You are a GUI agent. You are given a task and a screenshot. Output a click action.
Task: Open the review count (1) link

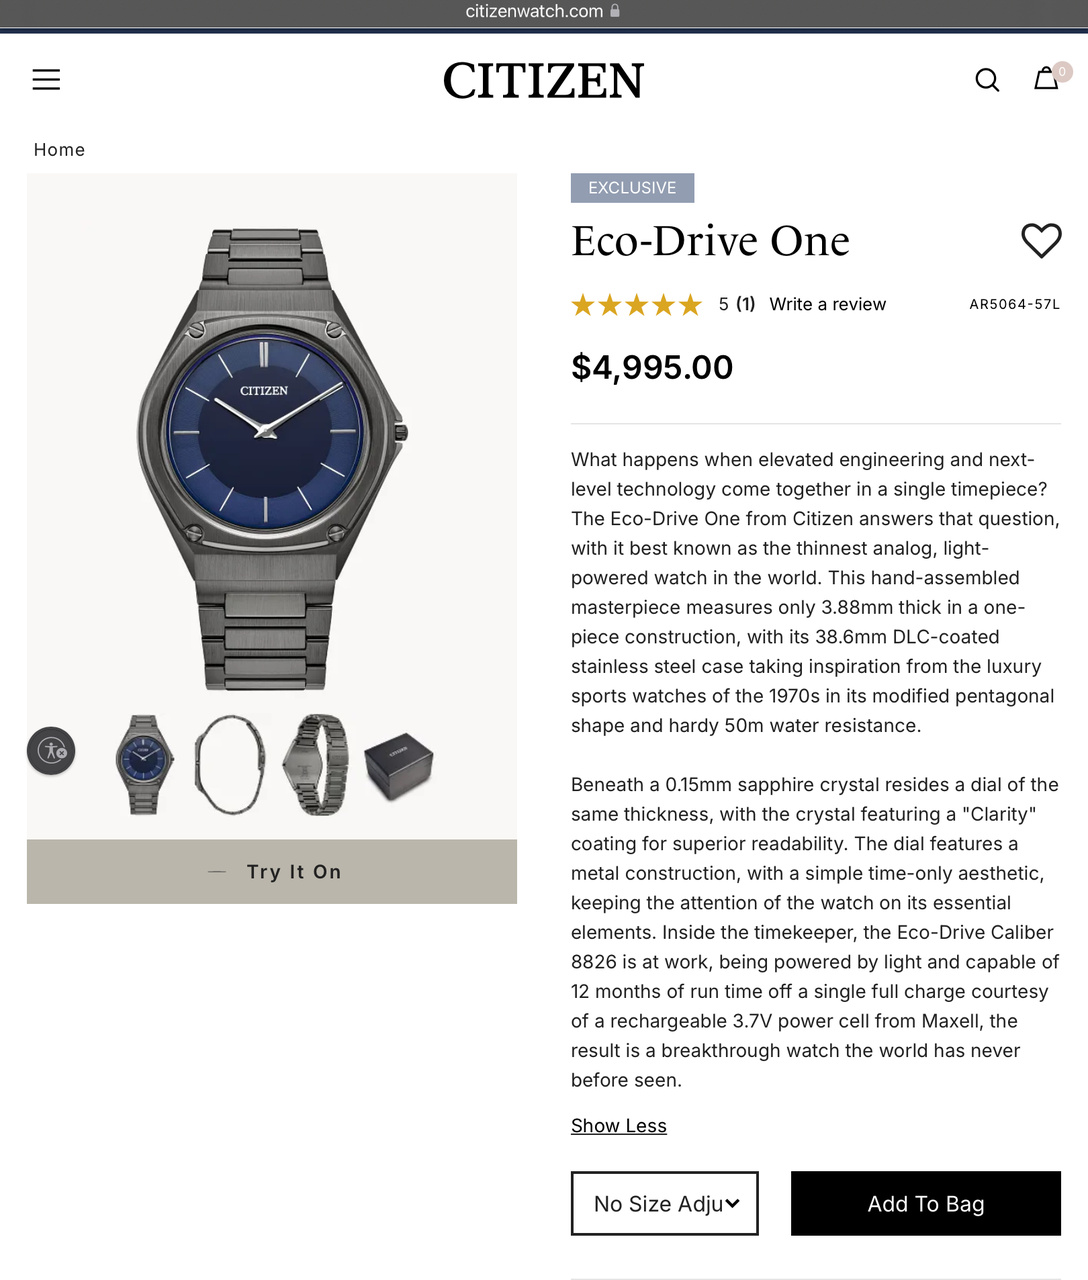(746, 304)
